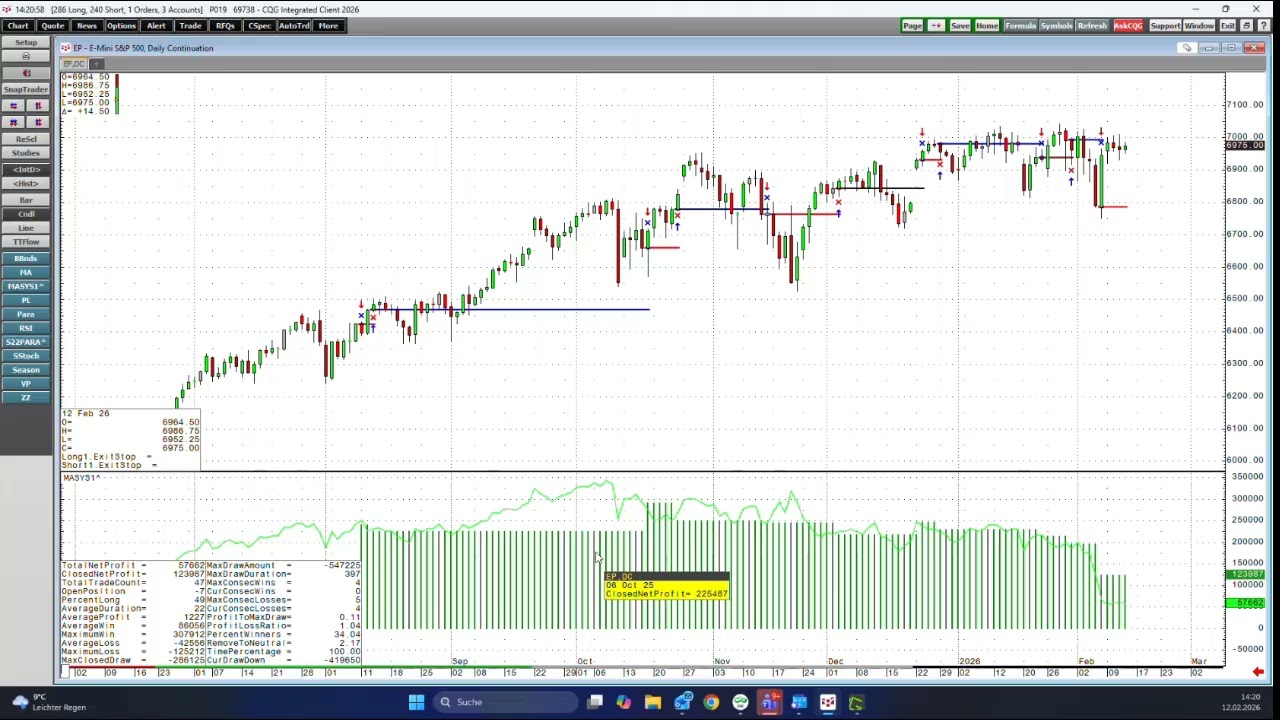Click the Refresh button
Image resolution: width=1280 pixels, height=720 pixels.
tap(1092, 25)
